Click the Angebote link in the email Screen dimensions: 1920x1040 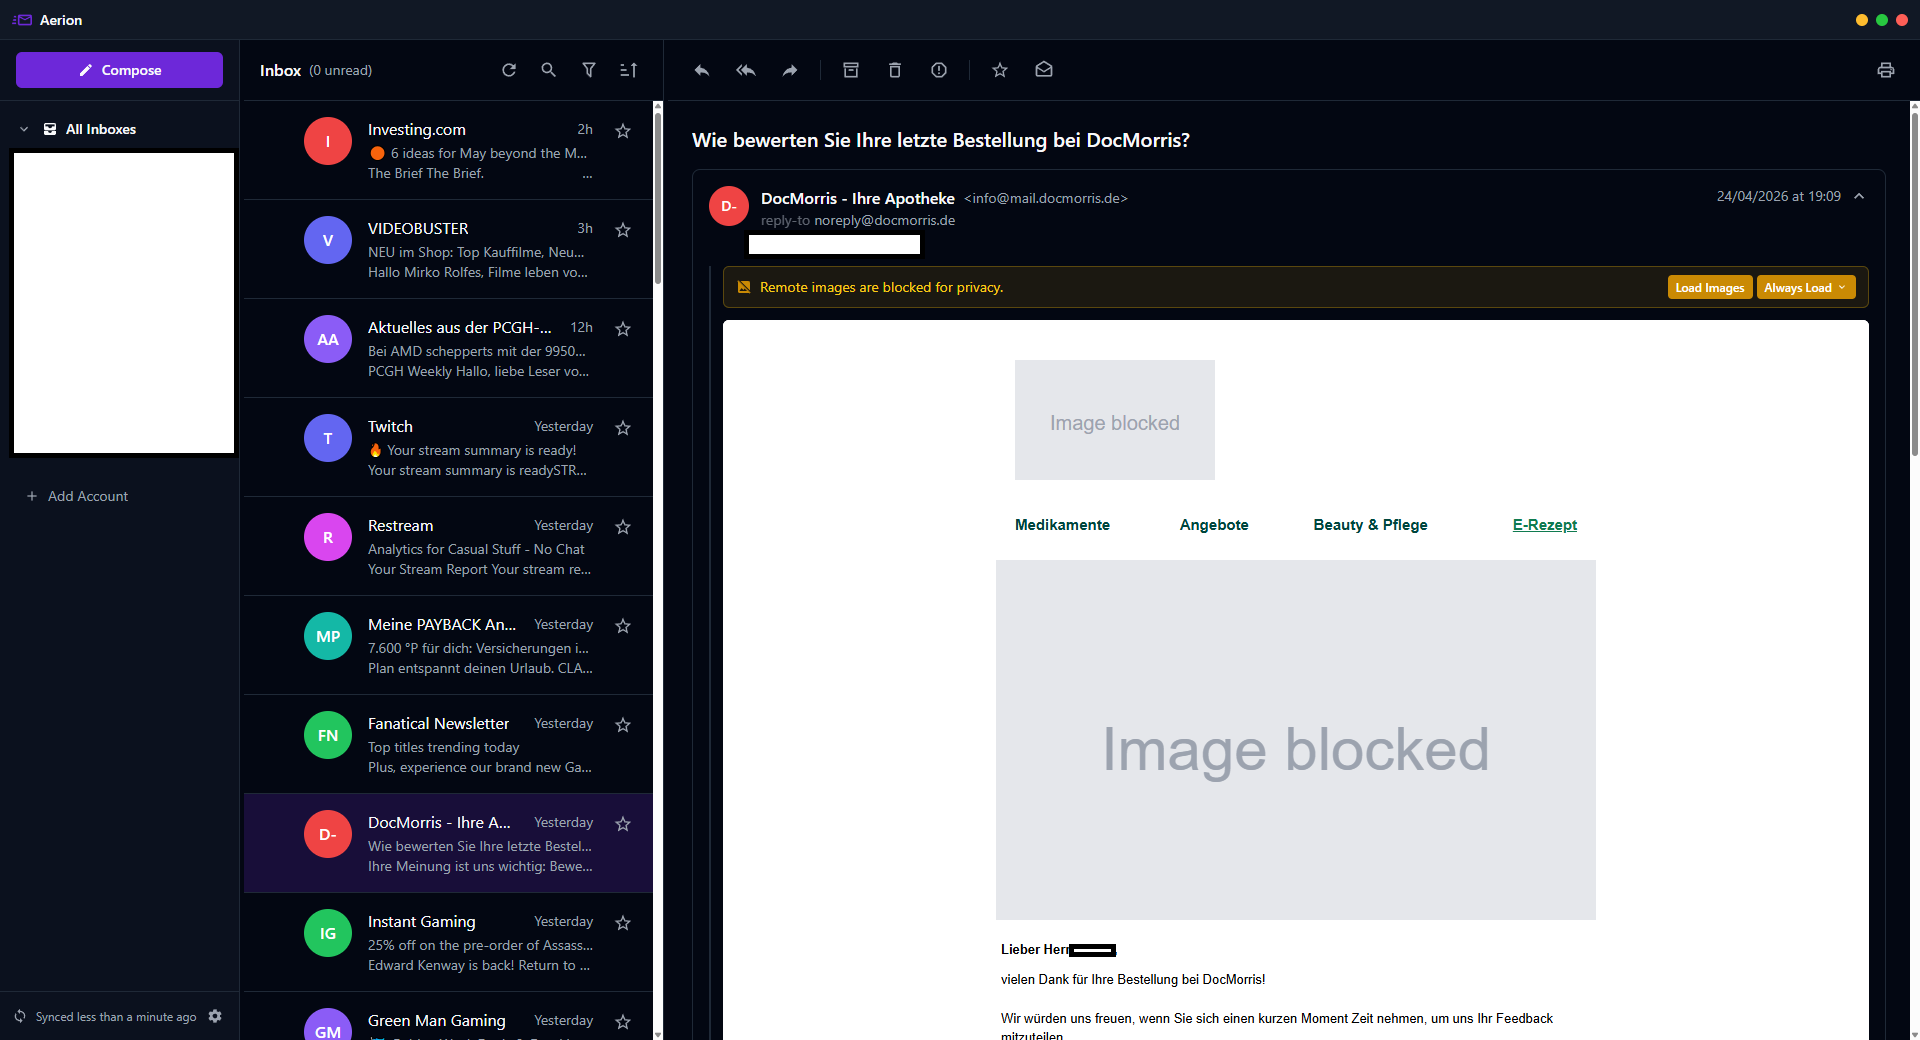coord(1214,525)
